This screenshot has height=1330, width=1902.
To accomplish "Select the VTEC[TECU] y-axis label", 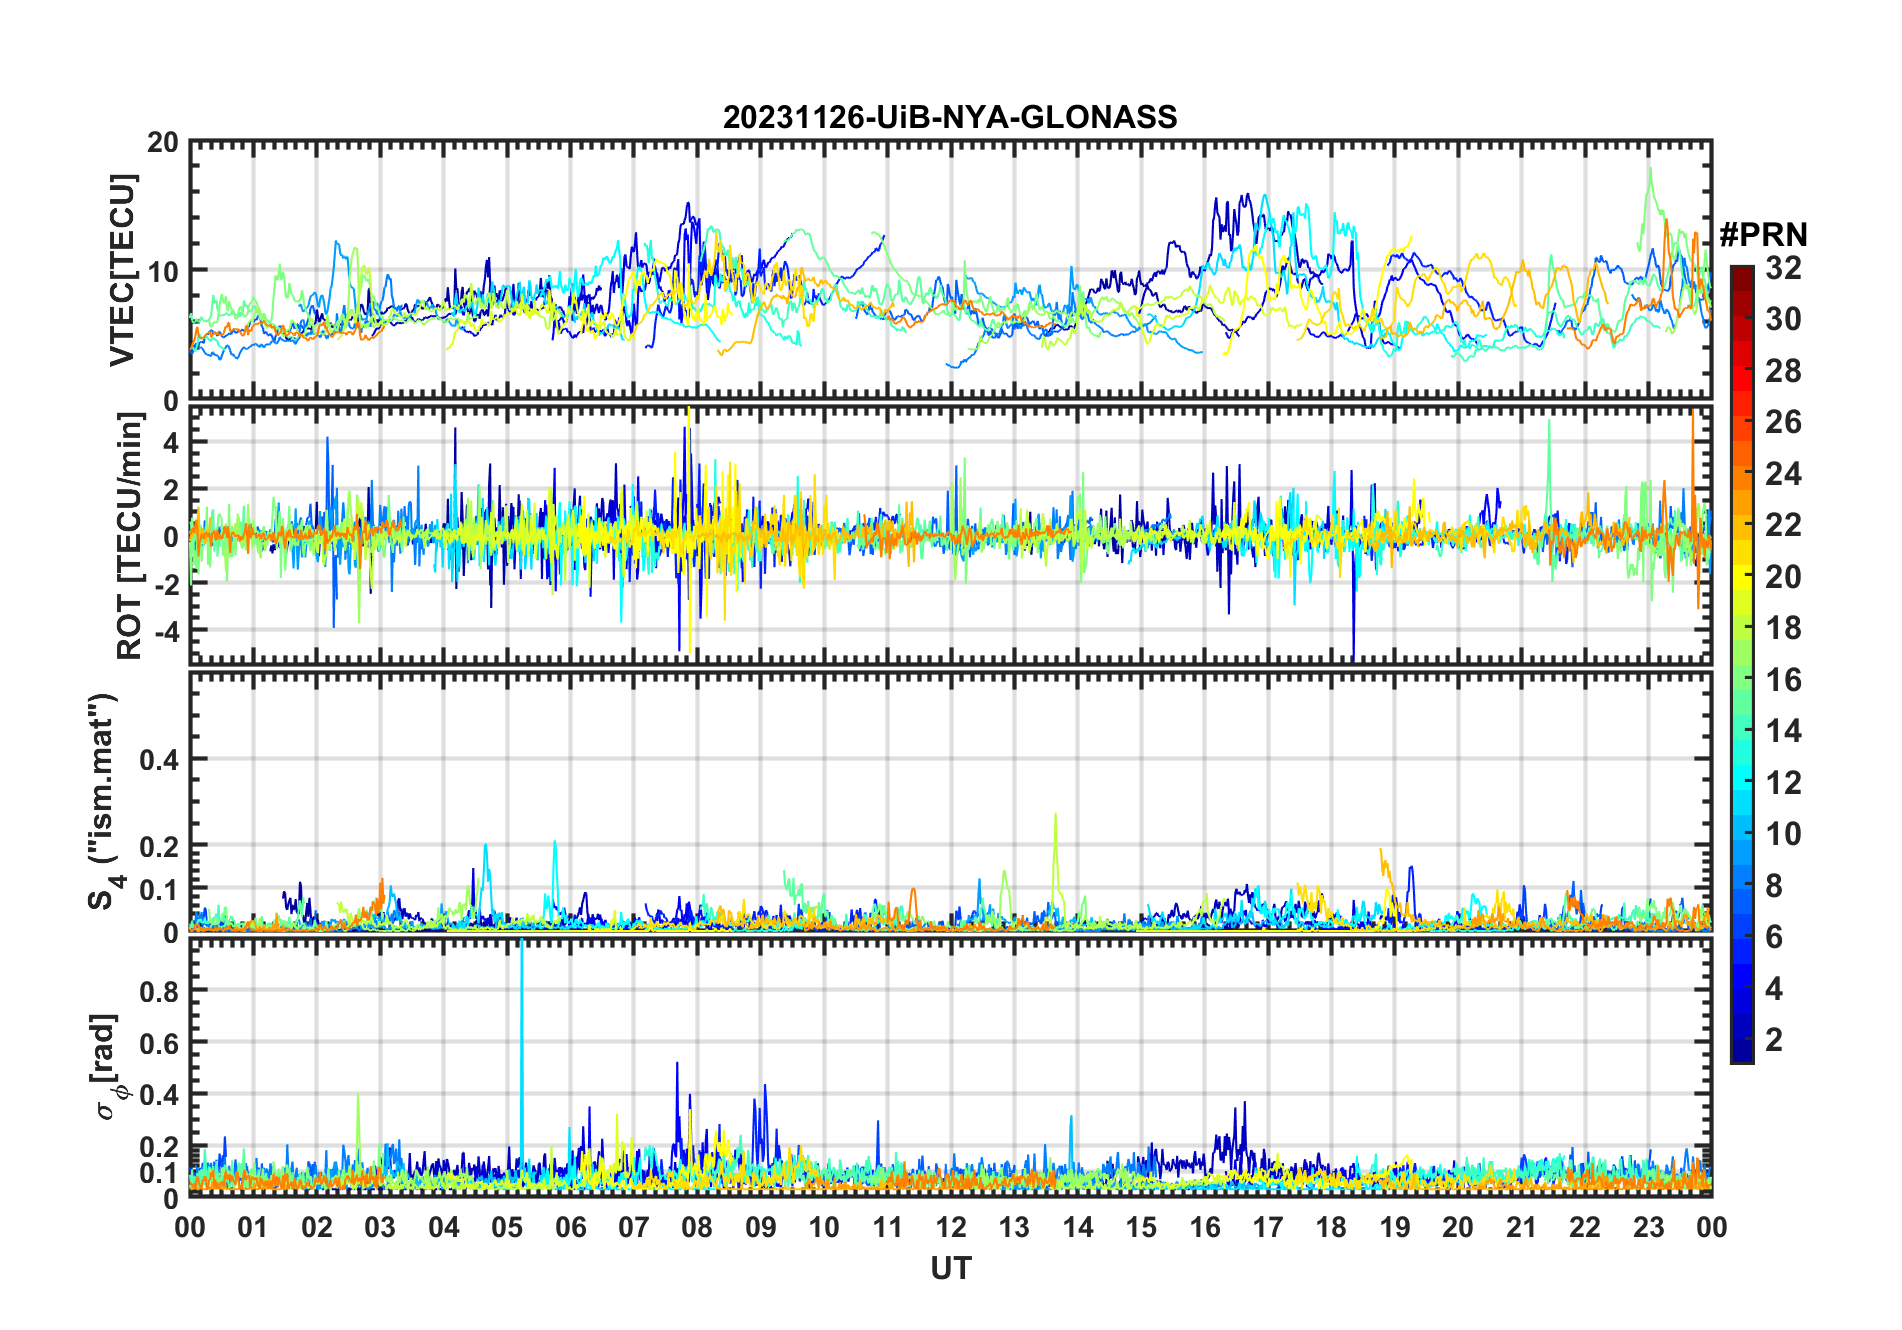I will [122, 271].
